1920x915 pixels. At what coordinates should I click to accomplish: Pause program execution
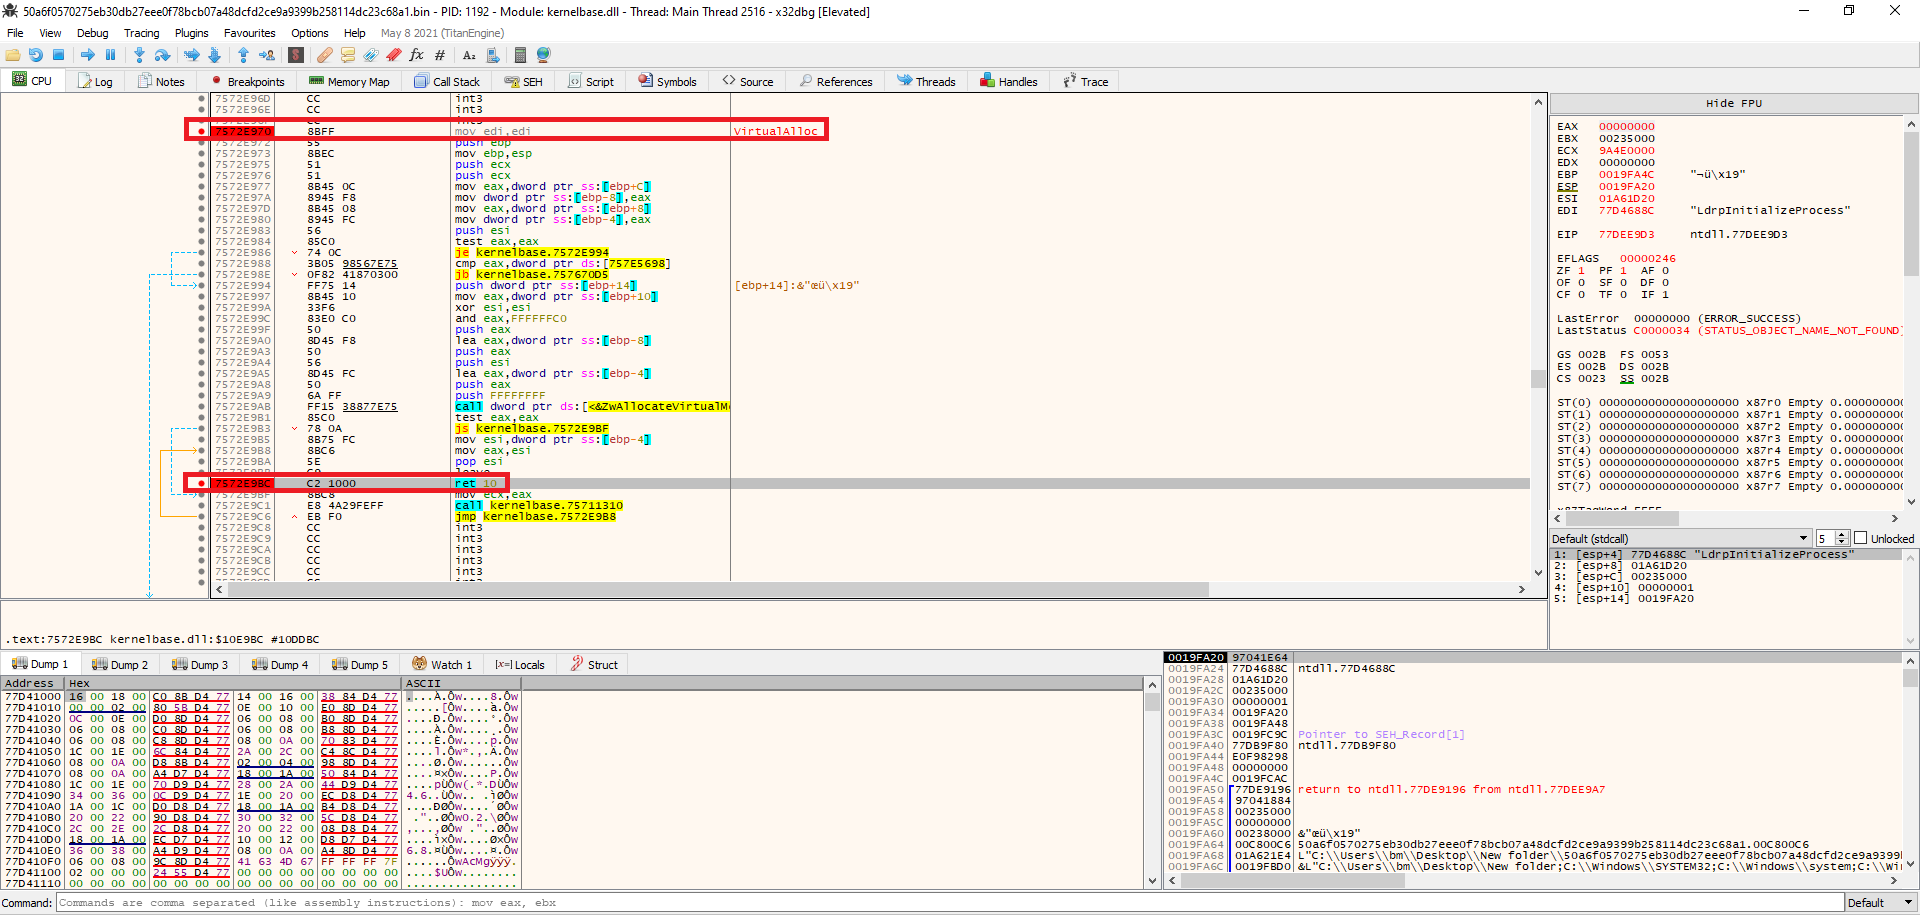(110, 55)
